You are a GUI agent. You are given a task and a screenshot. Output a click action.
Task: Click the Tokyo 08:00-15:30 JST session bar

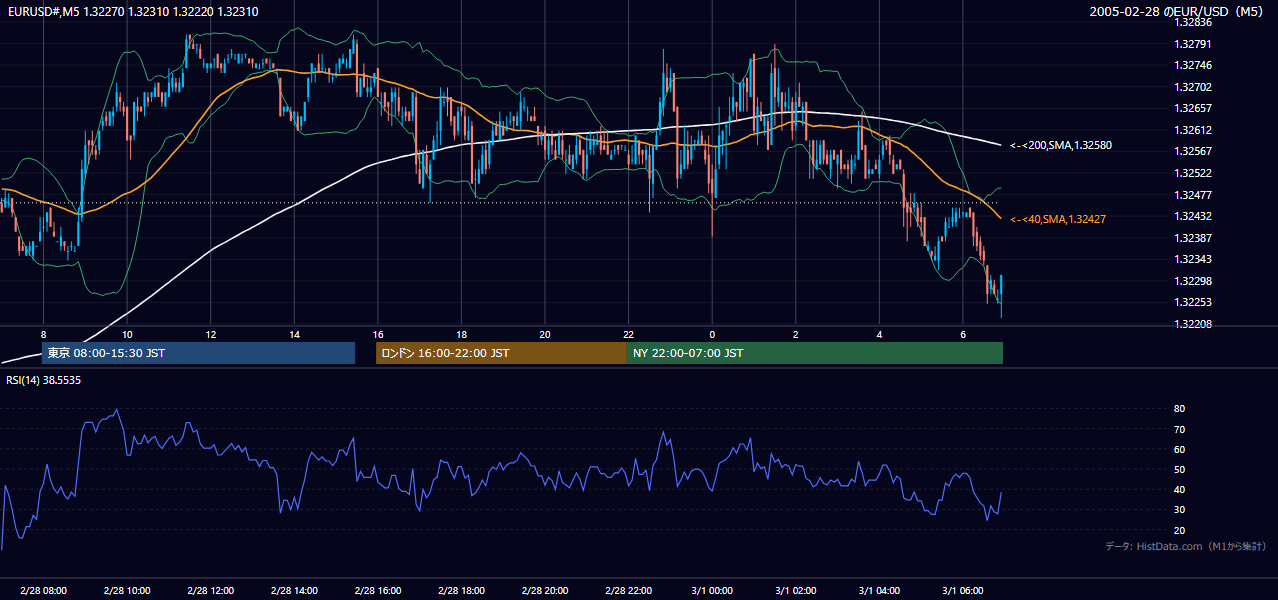tap(198, 353)
